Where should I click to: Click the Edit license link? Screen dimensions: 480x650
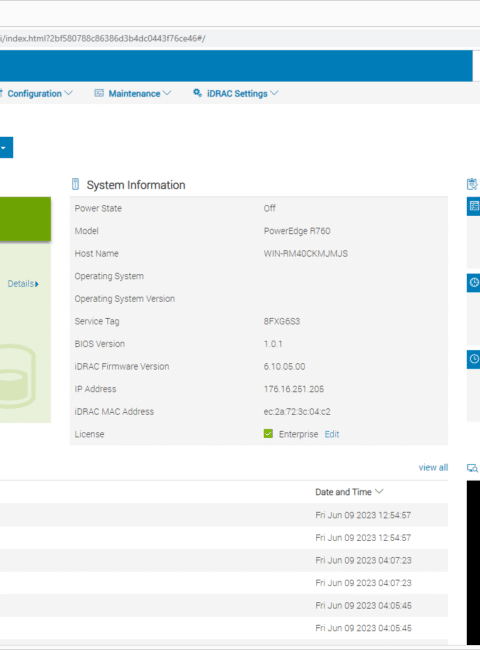coord(332,434)
